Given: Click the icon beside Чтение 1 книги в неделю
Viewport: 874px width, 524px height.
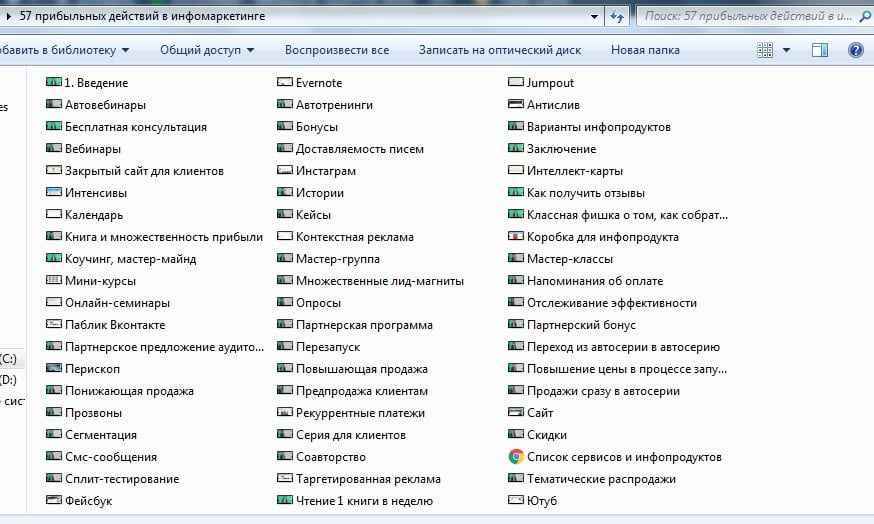Looking at the screenshot, I should pos(285,501).
